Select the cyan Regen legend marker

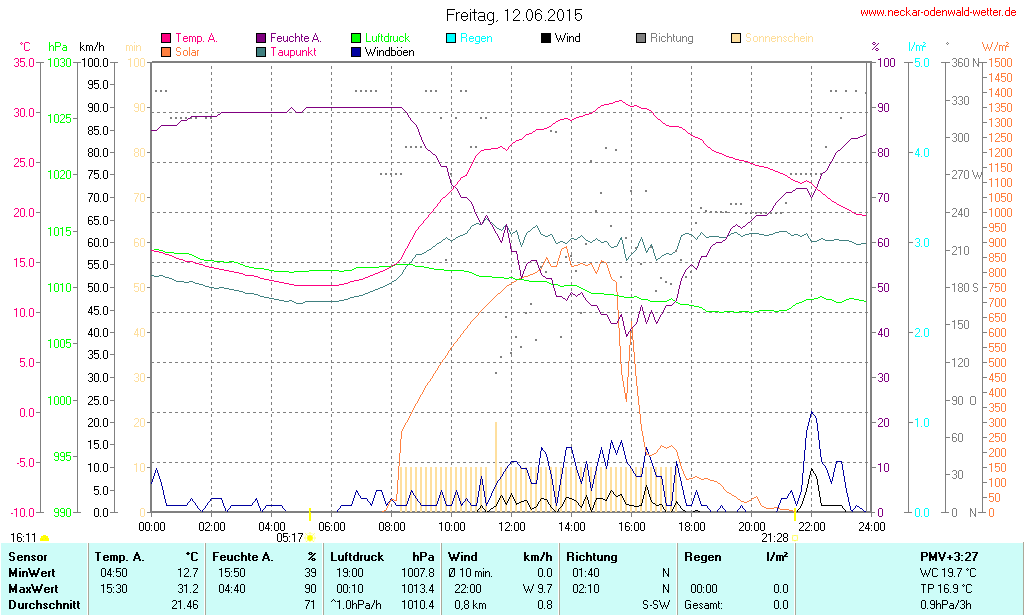[451, 39]
